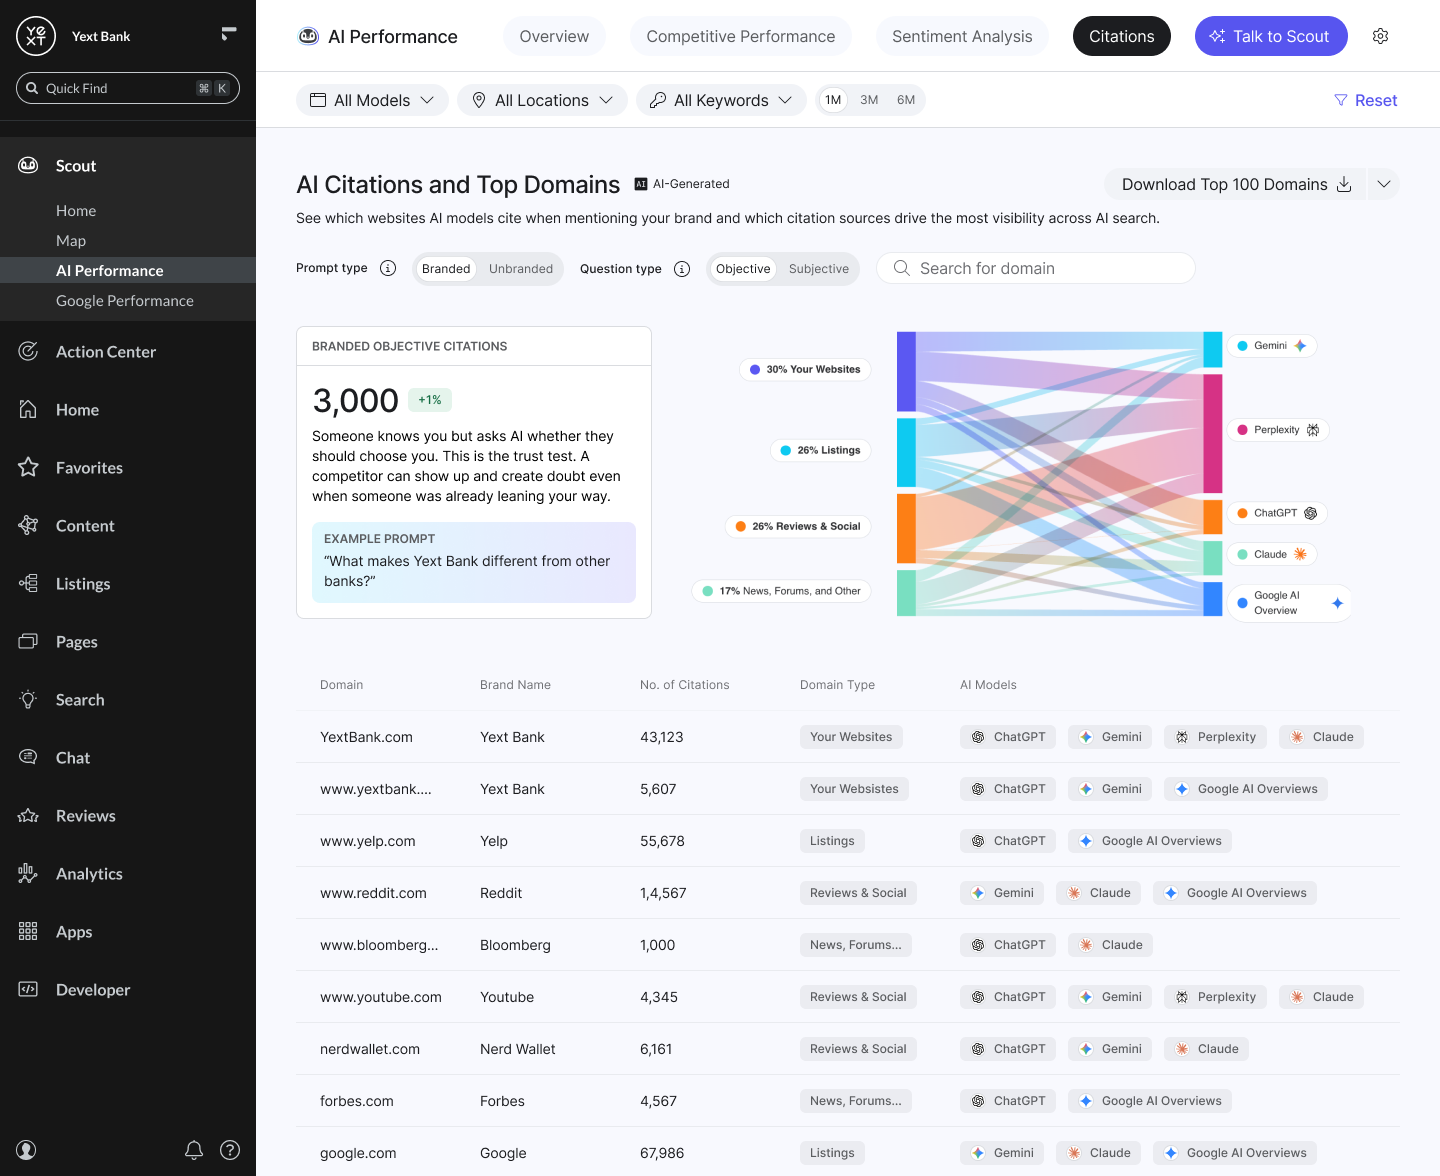Open Content section icon
This screenshot has height=1176, width=1440.
coord(28,526)
